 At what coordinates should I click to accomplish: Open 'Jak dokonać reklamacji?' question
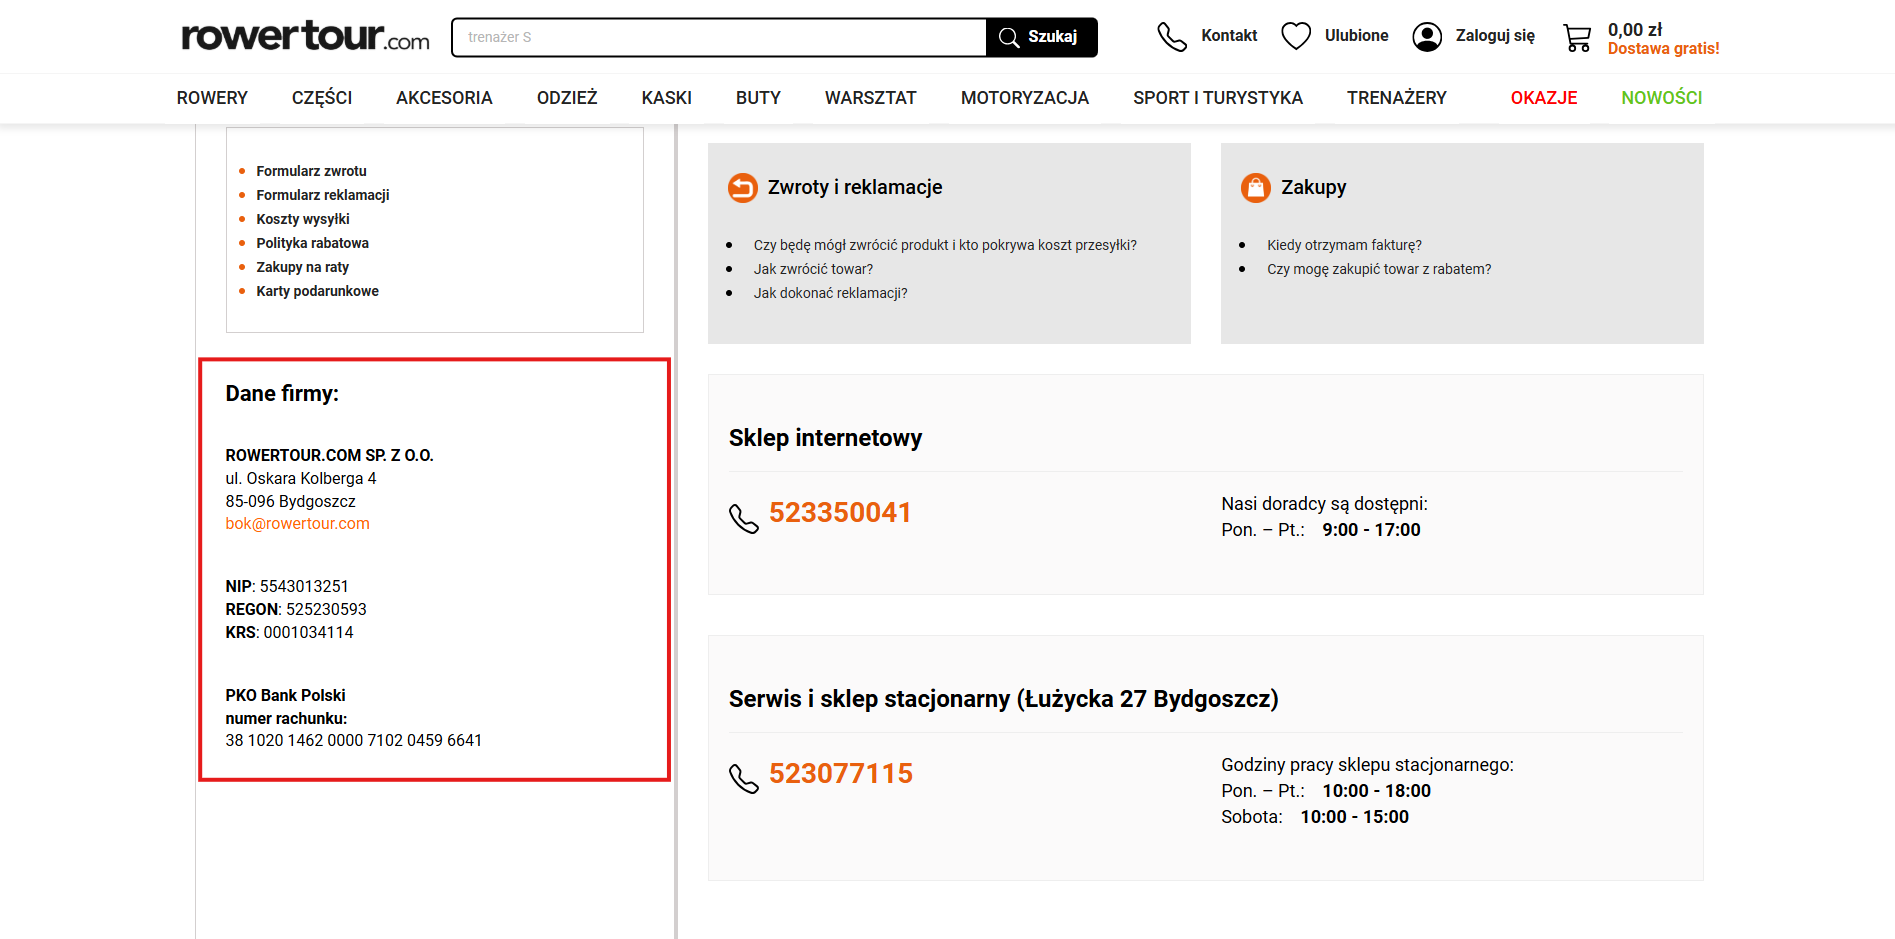830,293
